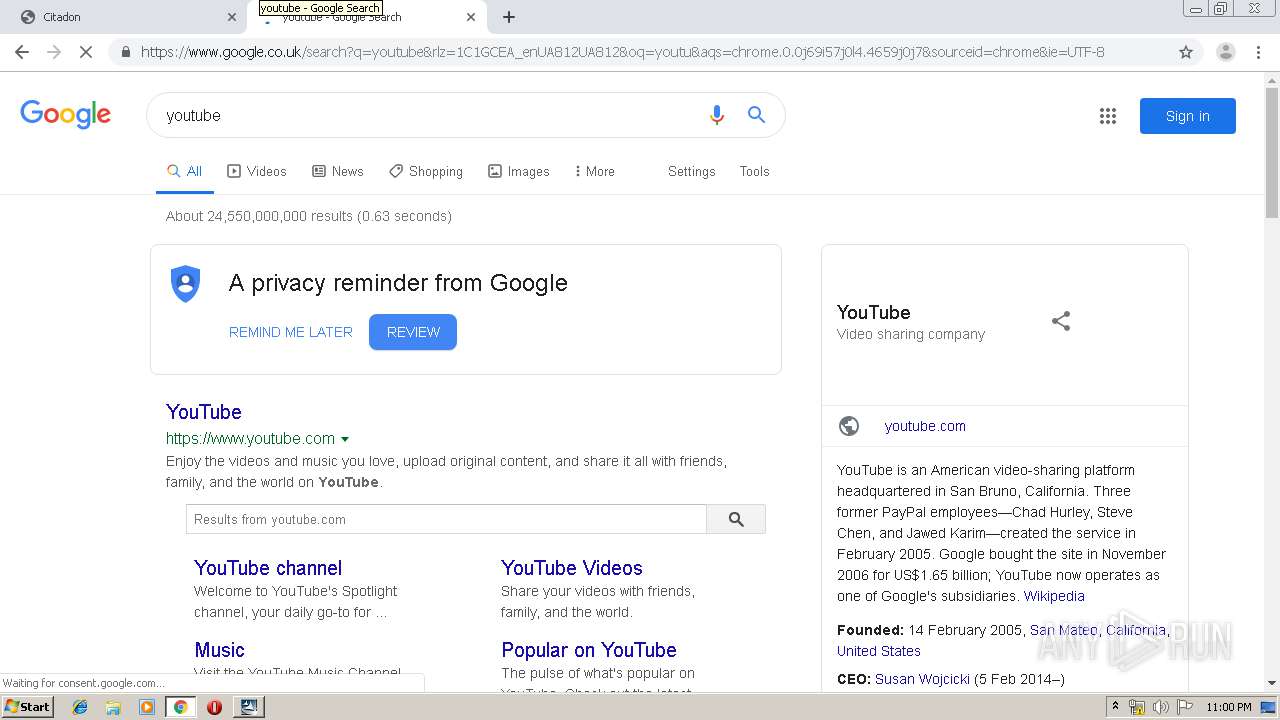Viewport: 1280px width, 720px height.
Task: Select the All results tab
Action: (x=185, y=171)
